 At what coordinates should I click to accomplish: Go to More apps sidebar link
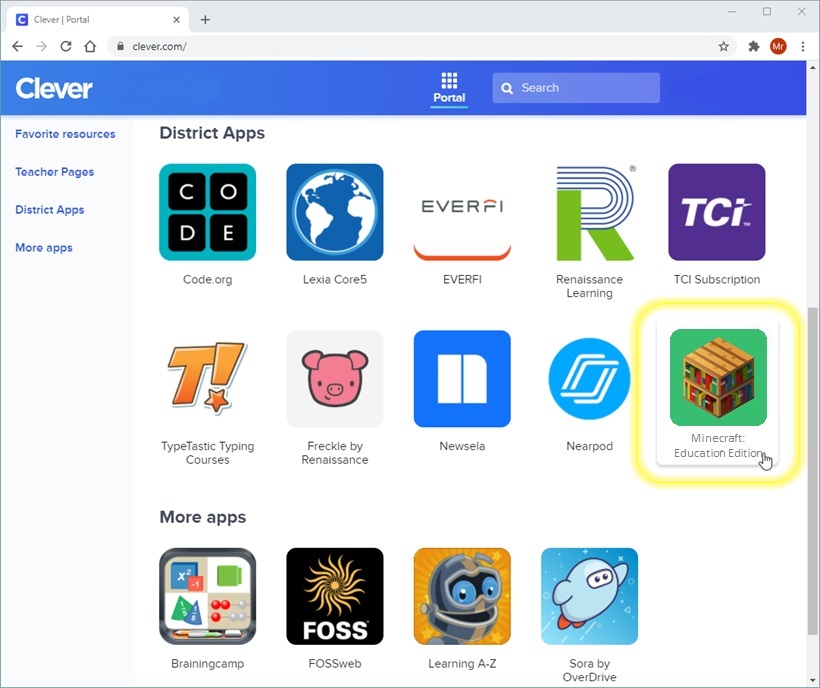44,248
